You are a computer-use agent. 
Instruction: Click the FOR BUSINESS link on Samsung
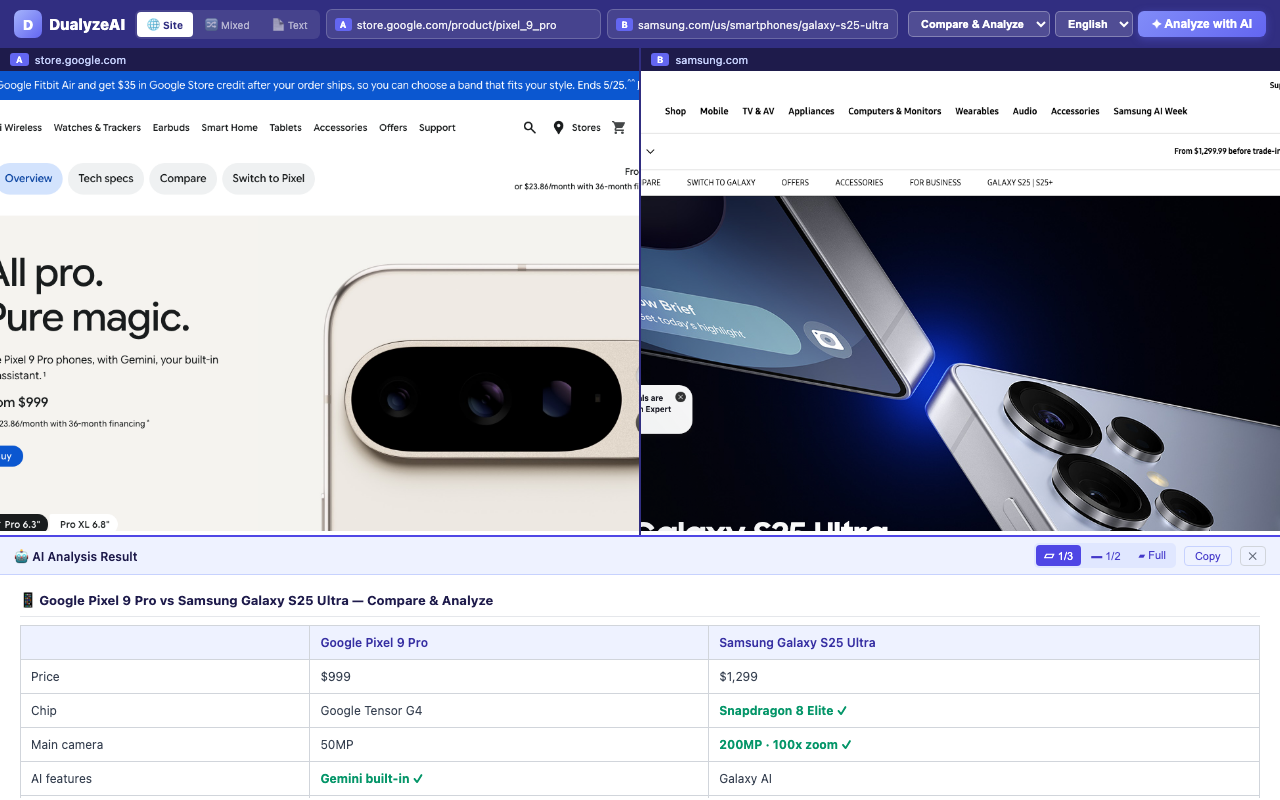tap(935, 183)
